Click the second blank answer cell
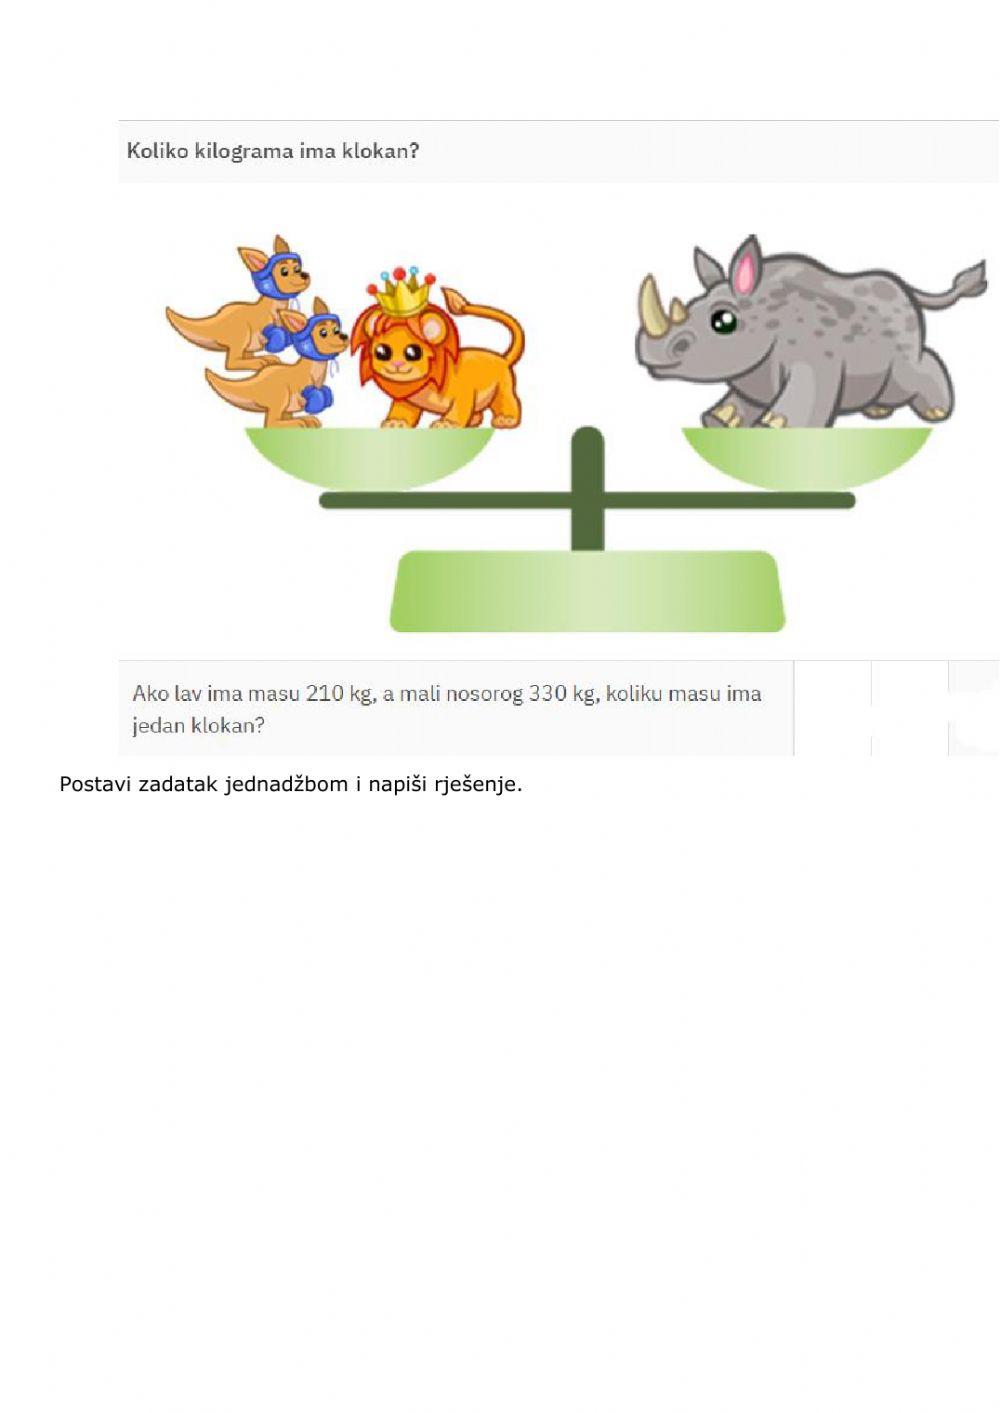The image size is (1000, 1413). pyautogui.click(x=910, y=708)
